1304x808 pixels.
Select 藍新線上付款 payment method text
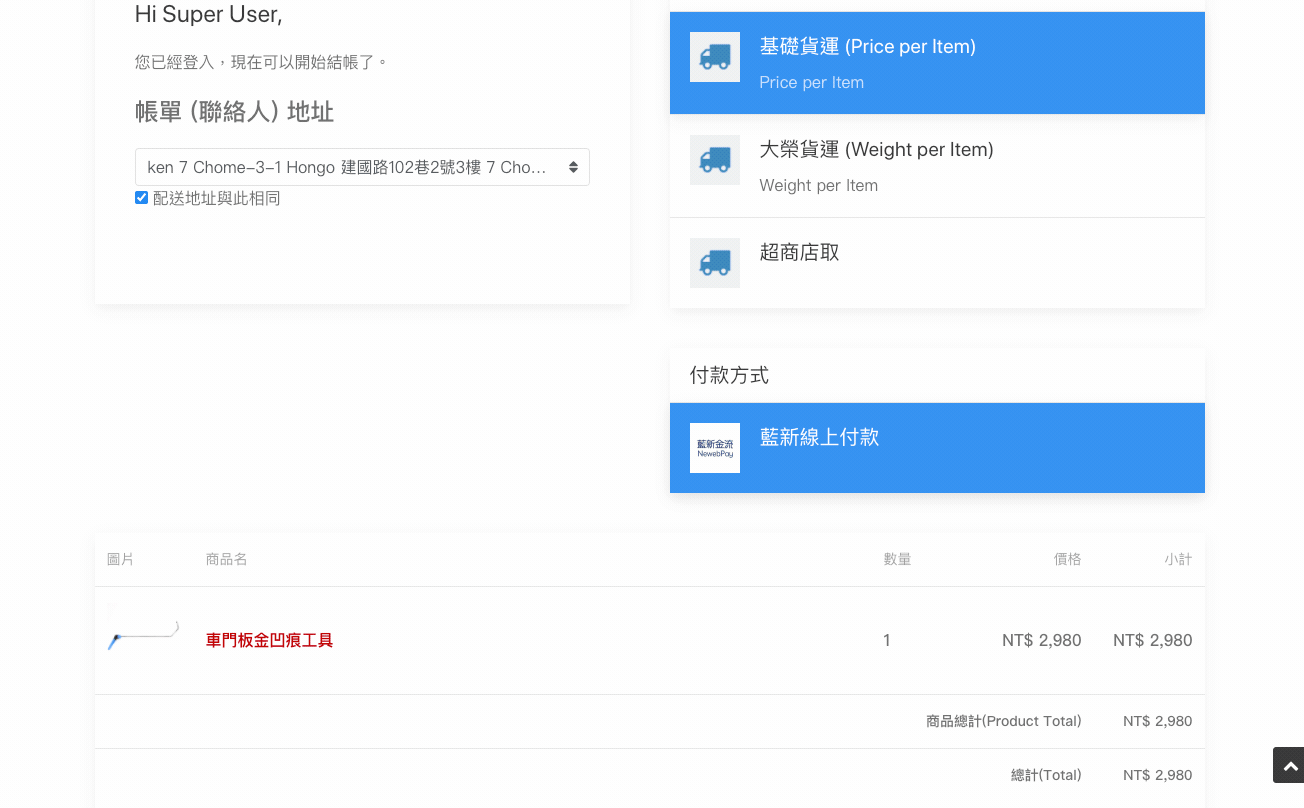point(819,437)
